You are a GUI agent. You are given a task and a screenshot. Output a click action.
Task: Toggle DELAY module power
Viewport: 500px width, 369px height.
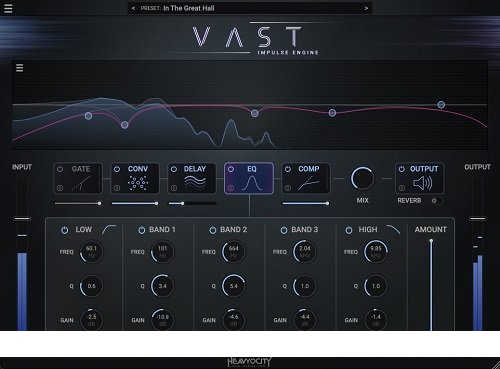(x=174, y=169)
